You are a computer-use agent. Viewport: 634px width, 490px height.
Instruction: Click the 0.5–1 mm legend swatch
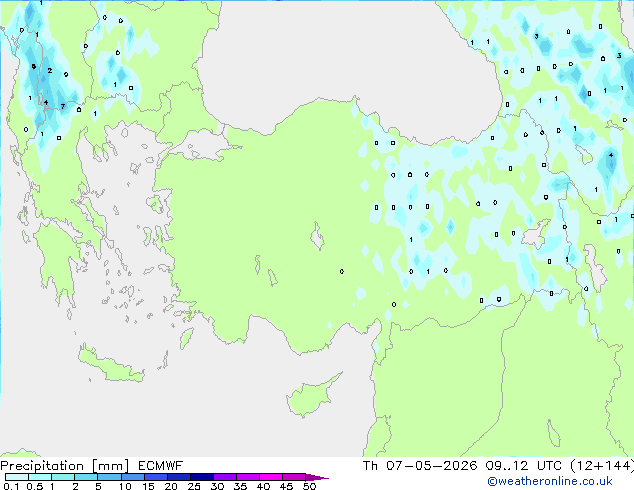(x=40, y=477)
